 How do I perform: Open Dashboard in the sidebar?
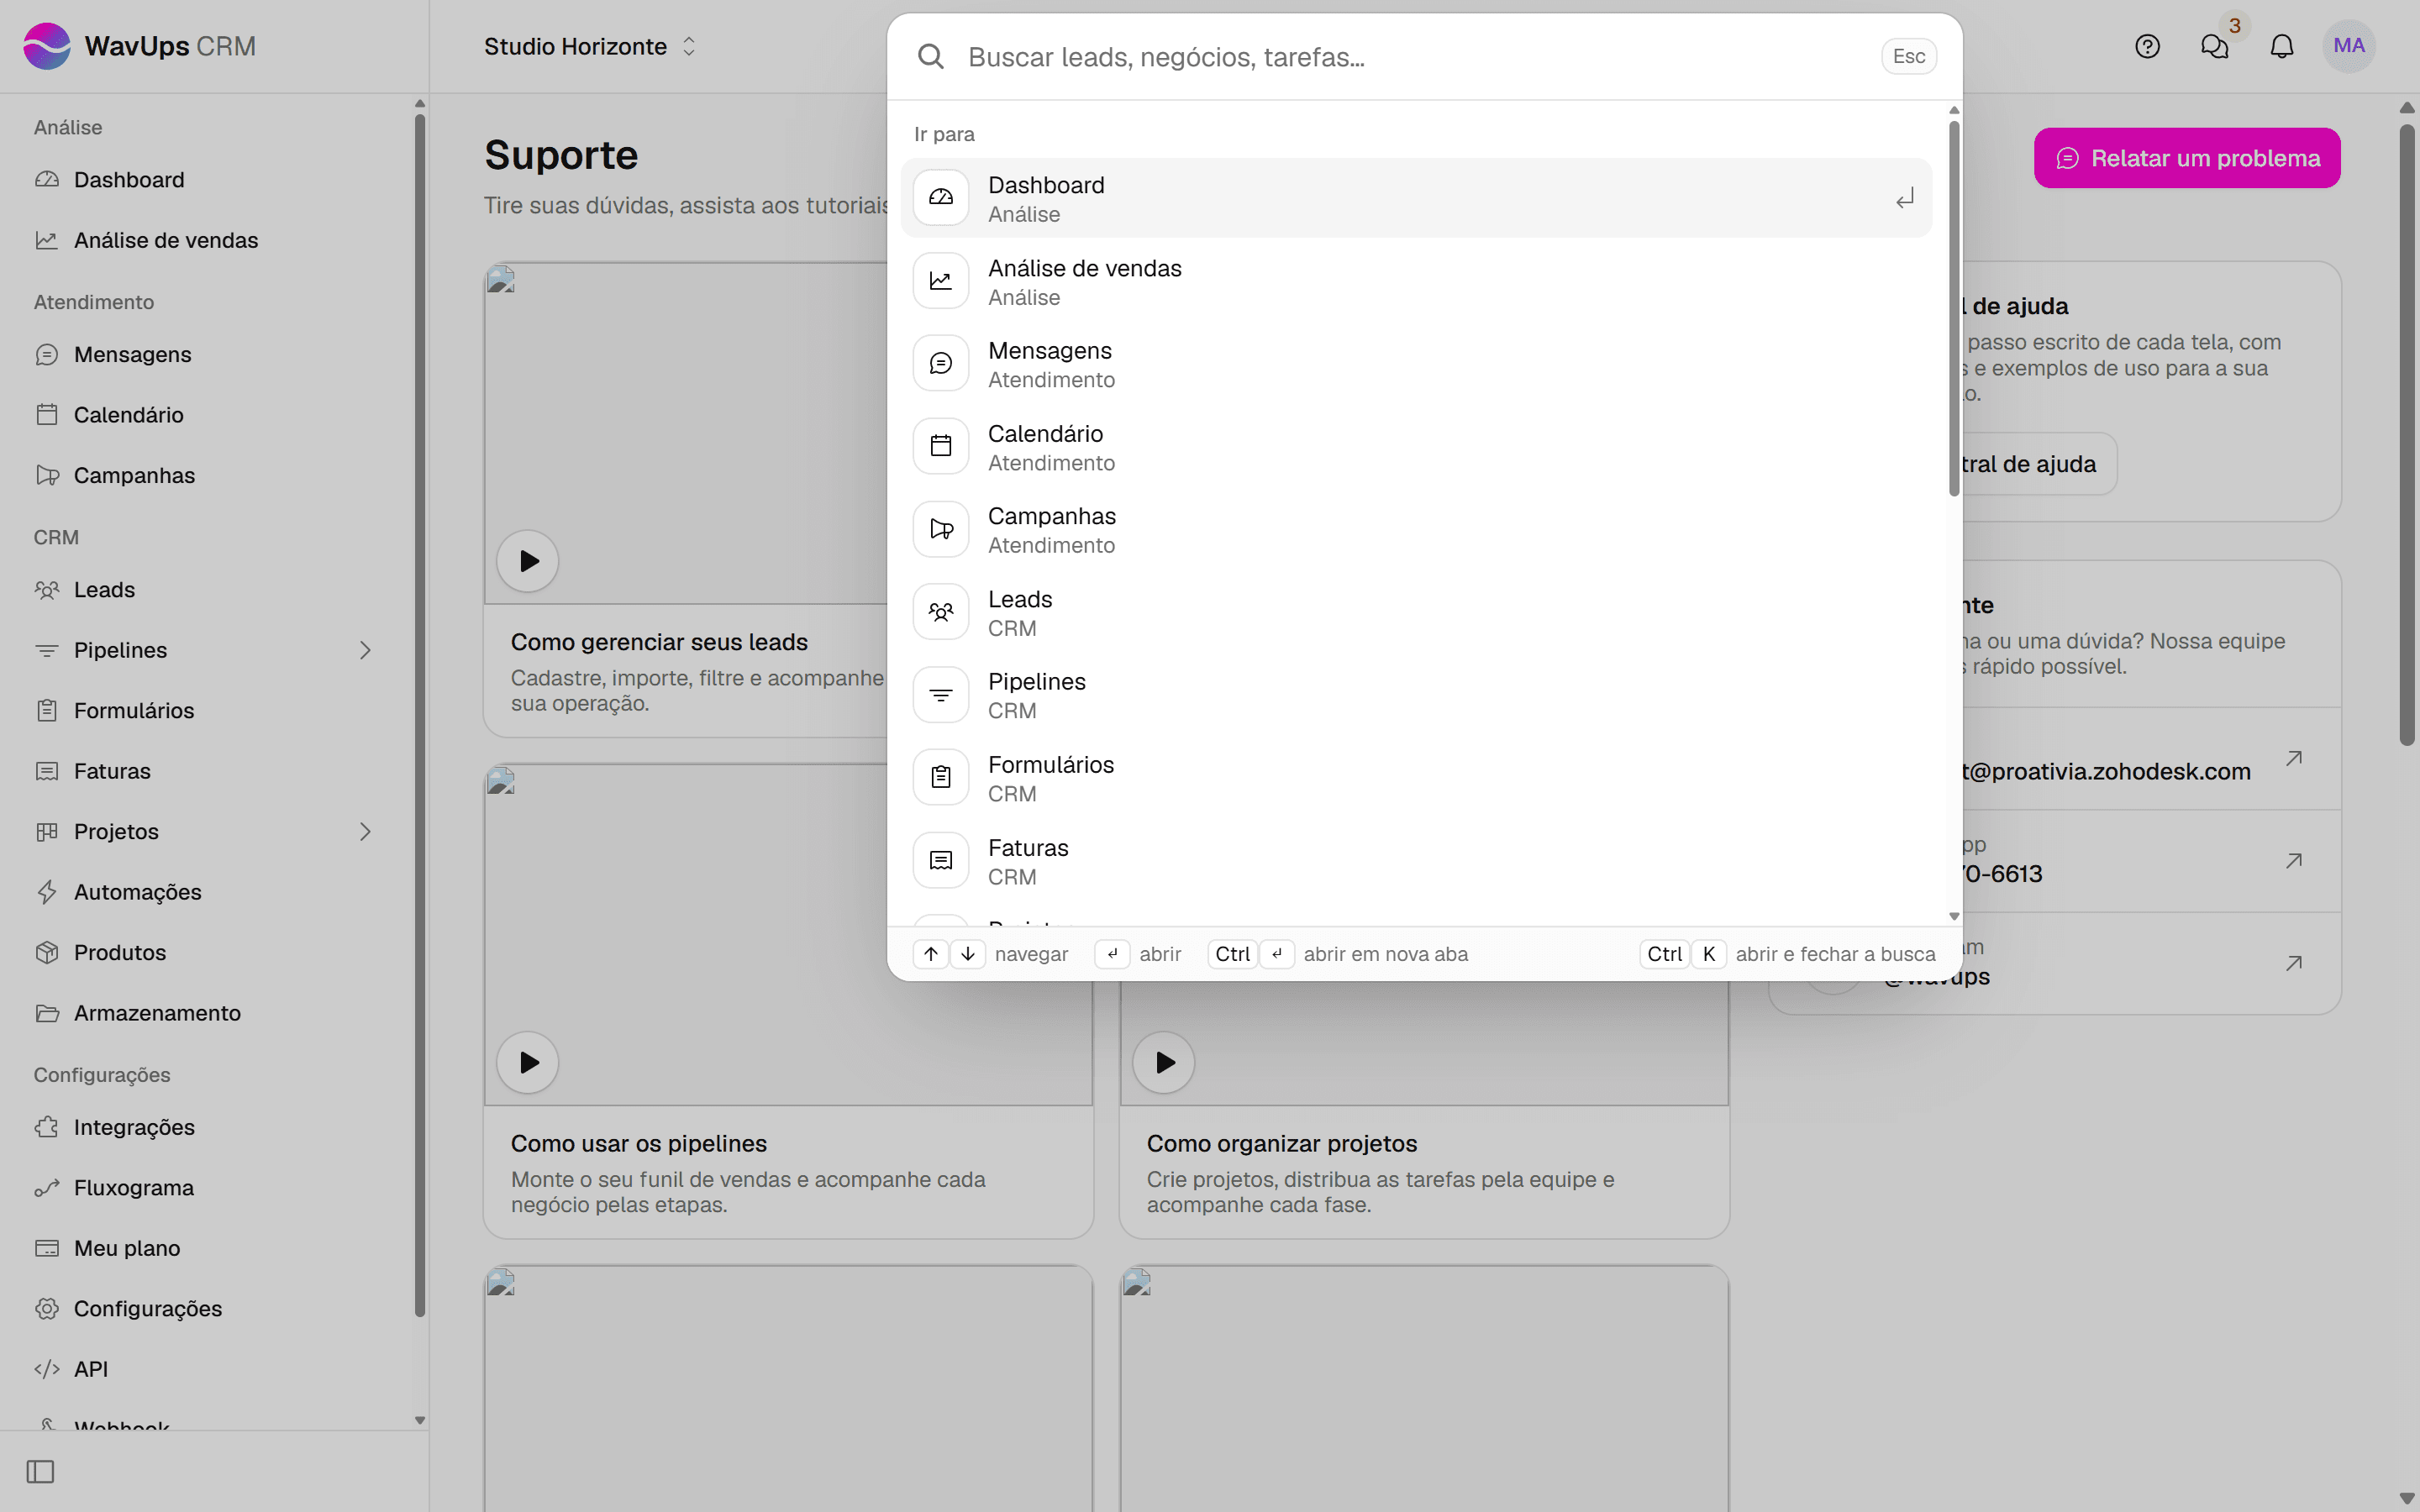204,180
